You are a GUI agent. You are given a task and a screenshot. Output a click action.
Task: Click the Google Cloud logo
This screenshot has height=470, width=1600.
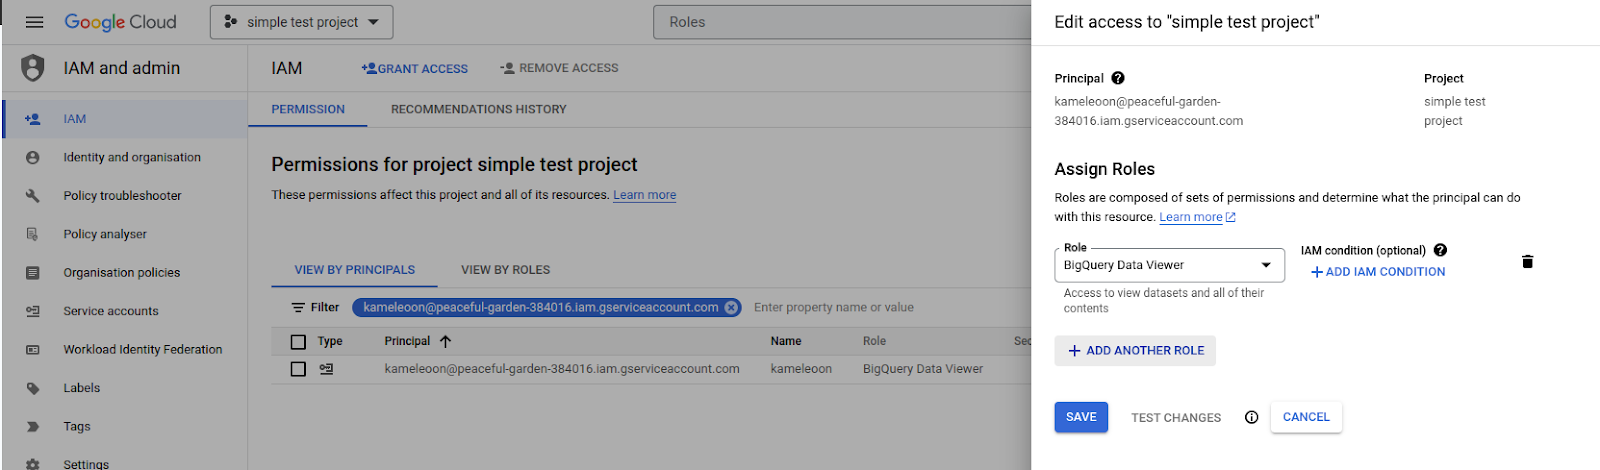[120, 22]
